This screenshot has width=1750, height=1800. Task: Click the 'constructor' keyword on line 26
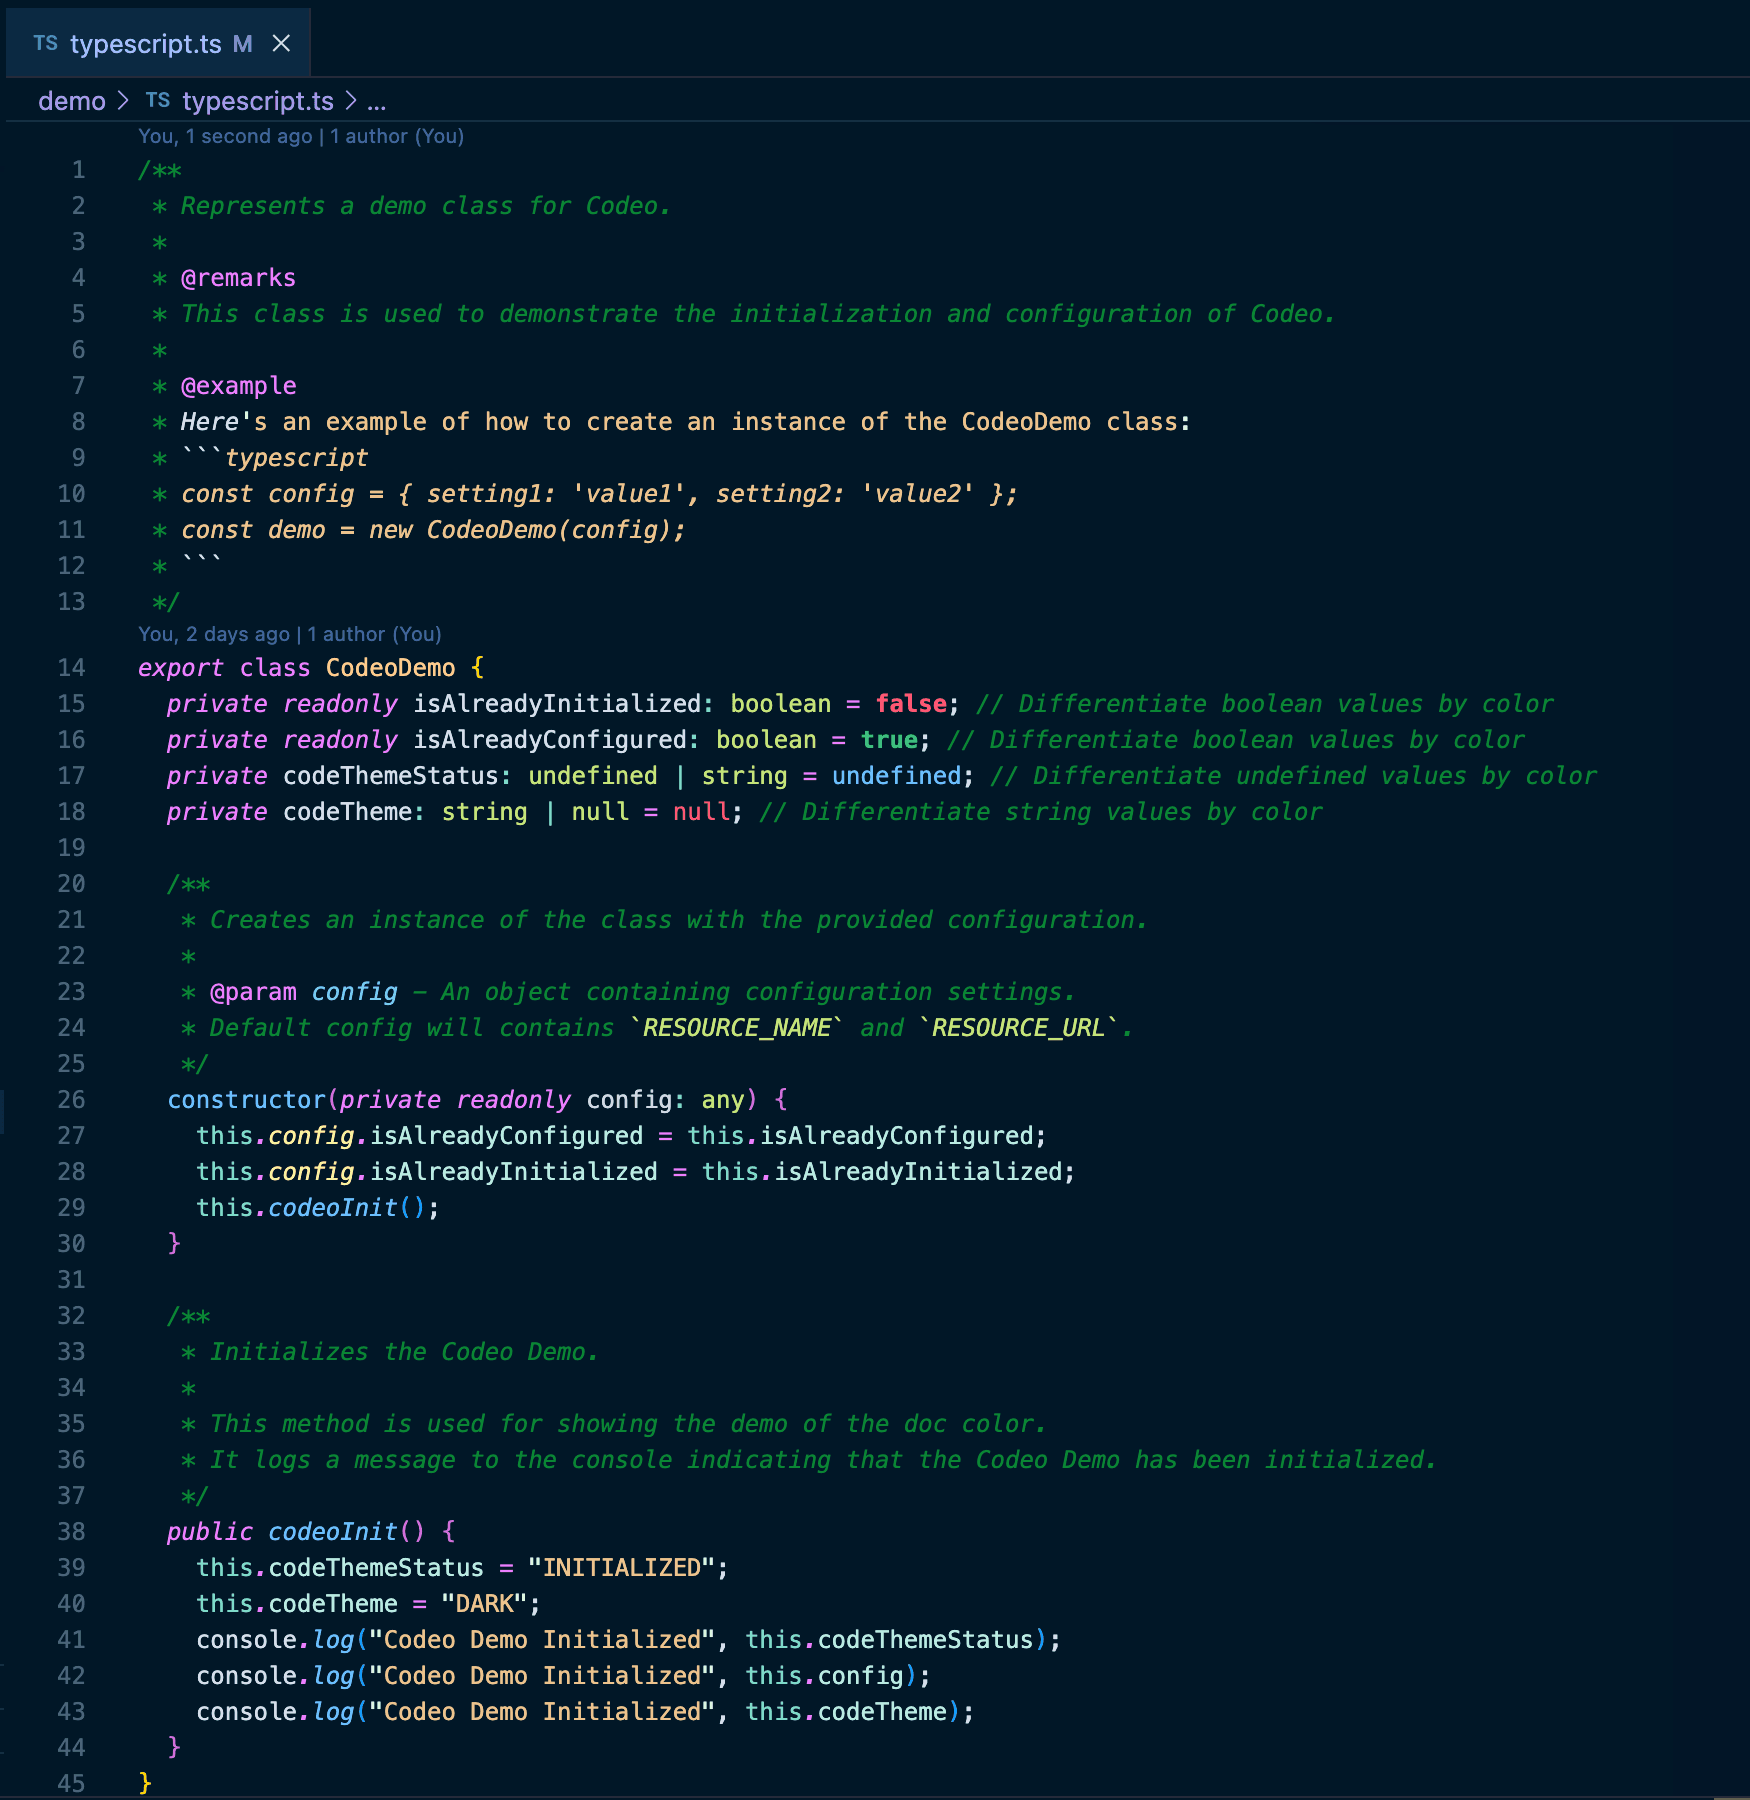(x=247, y=1100)
